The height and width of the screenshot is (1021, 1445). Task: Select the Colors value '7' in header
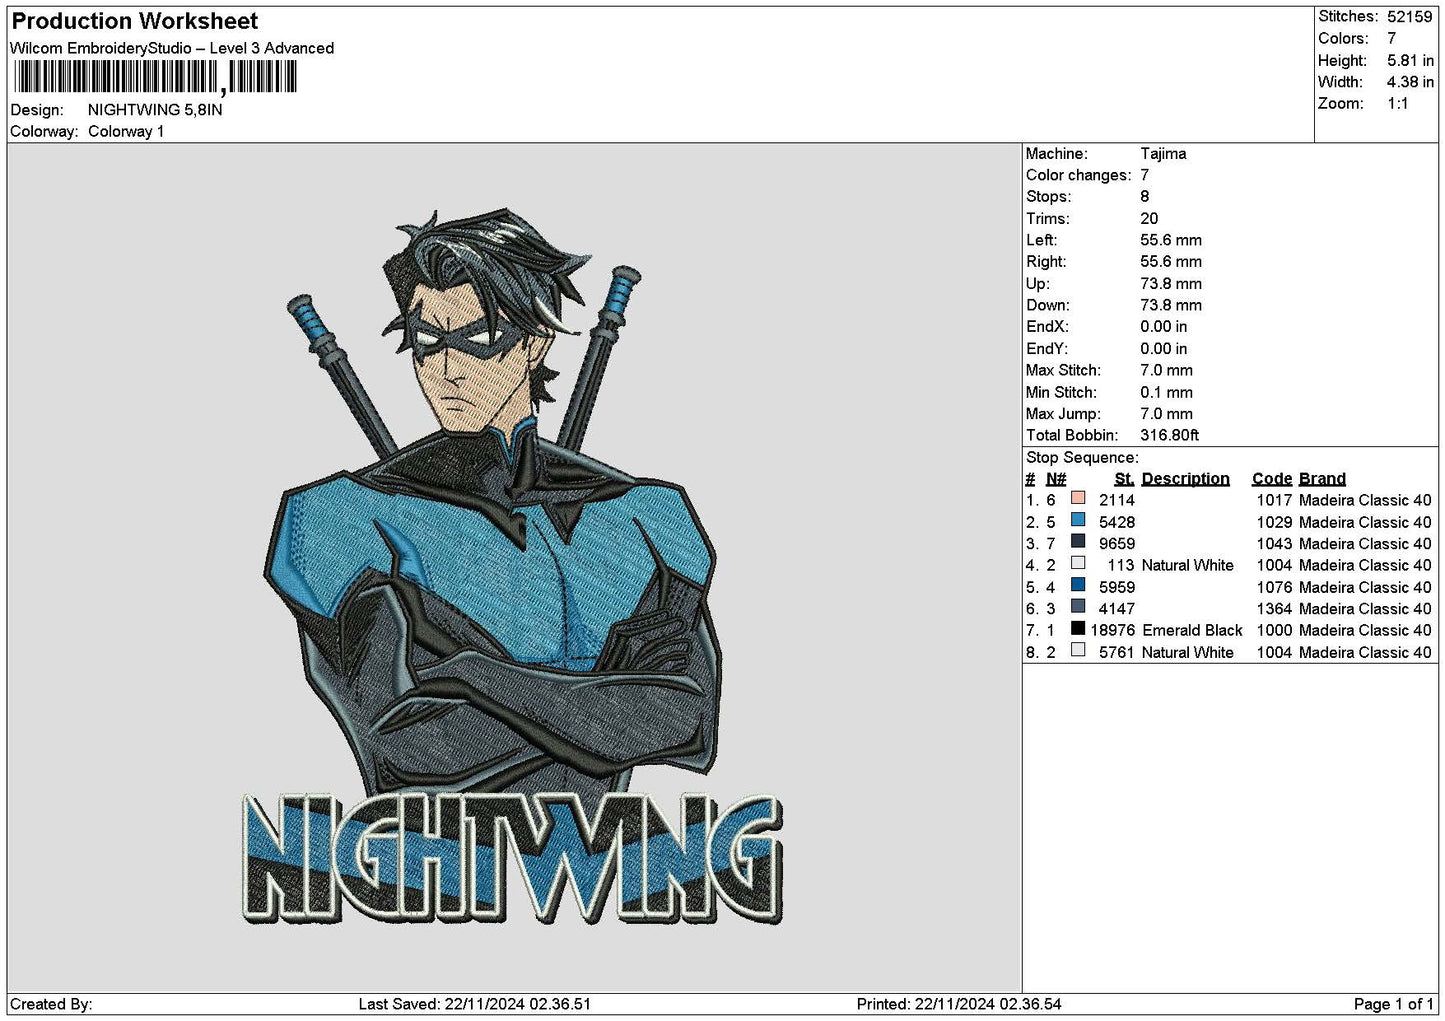[x=1391, y=39]
